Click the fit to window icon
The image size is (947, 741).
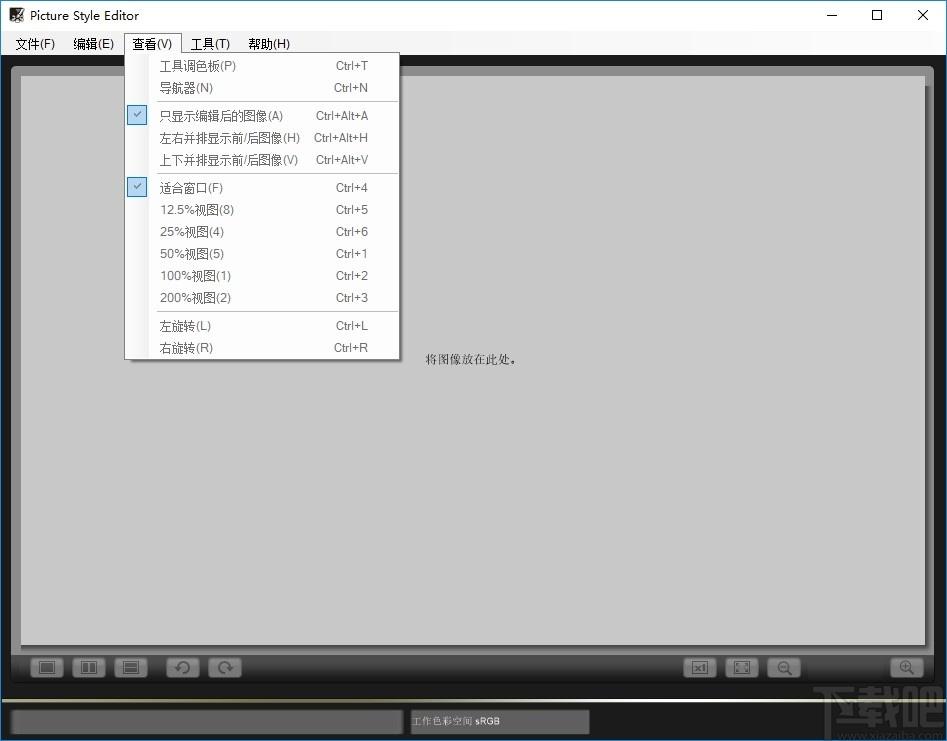pyautogui.click(x=742, y=667)
